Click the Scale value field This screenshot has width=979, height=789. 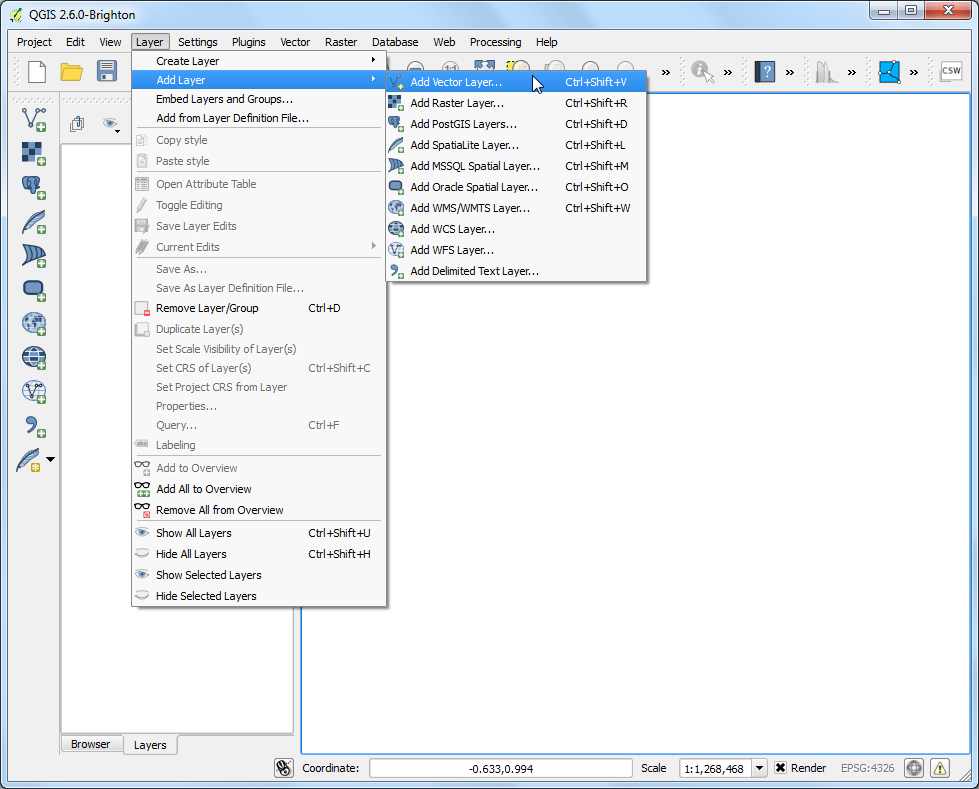tap(715, 768)
